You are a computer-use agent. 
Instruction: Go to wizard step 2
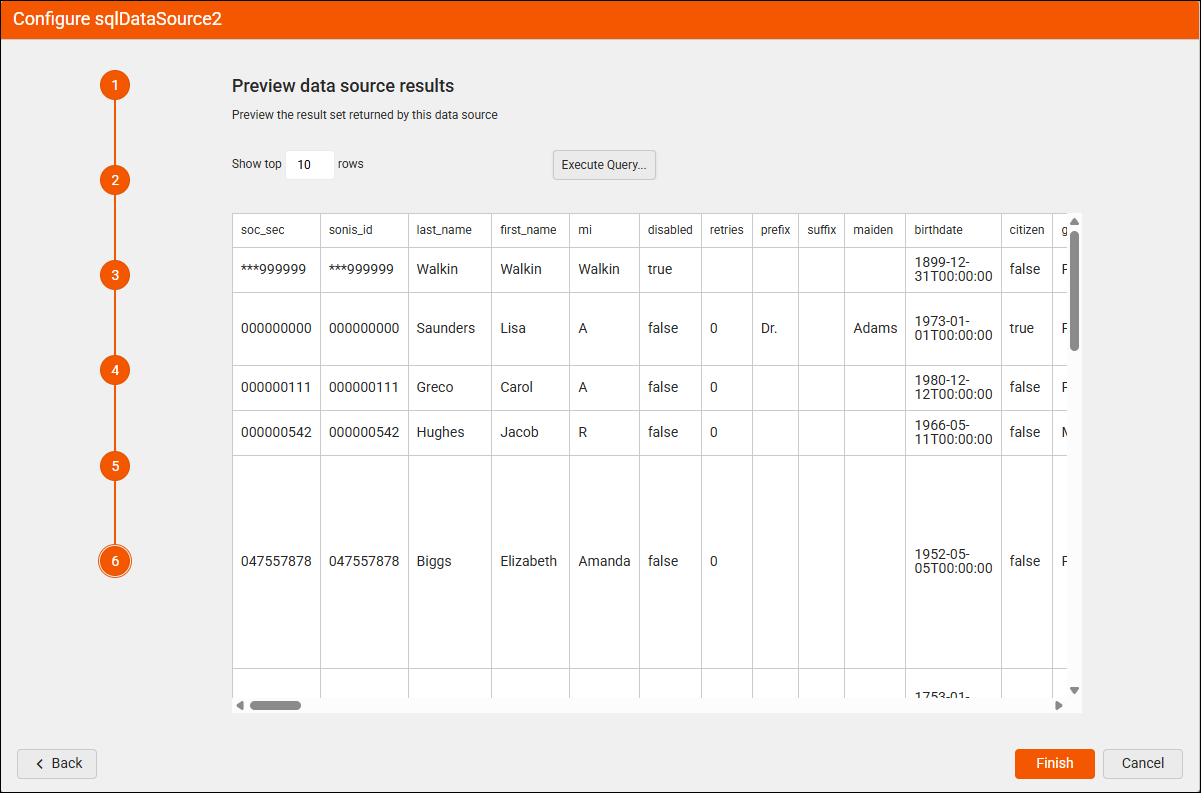coord(115,180)
